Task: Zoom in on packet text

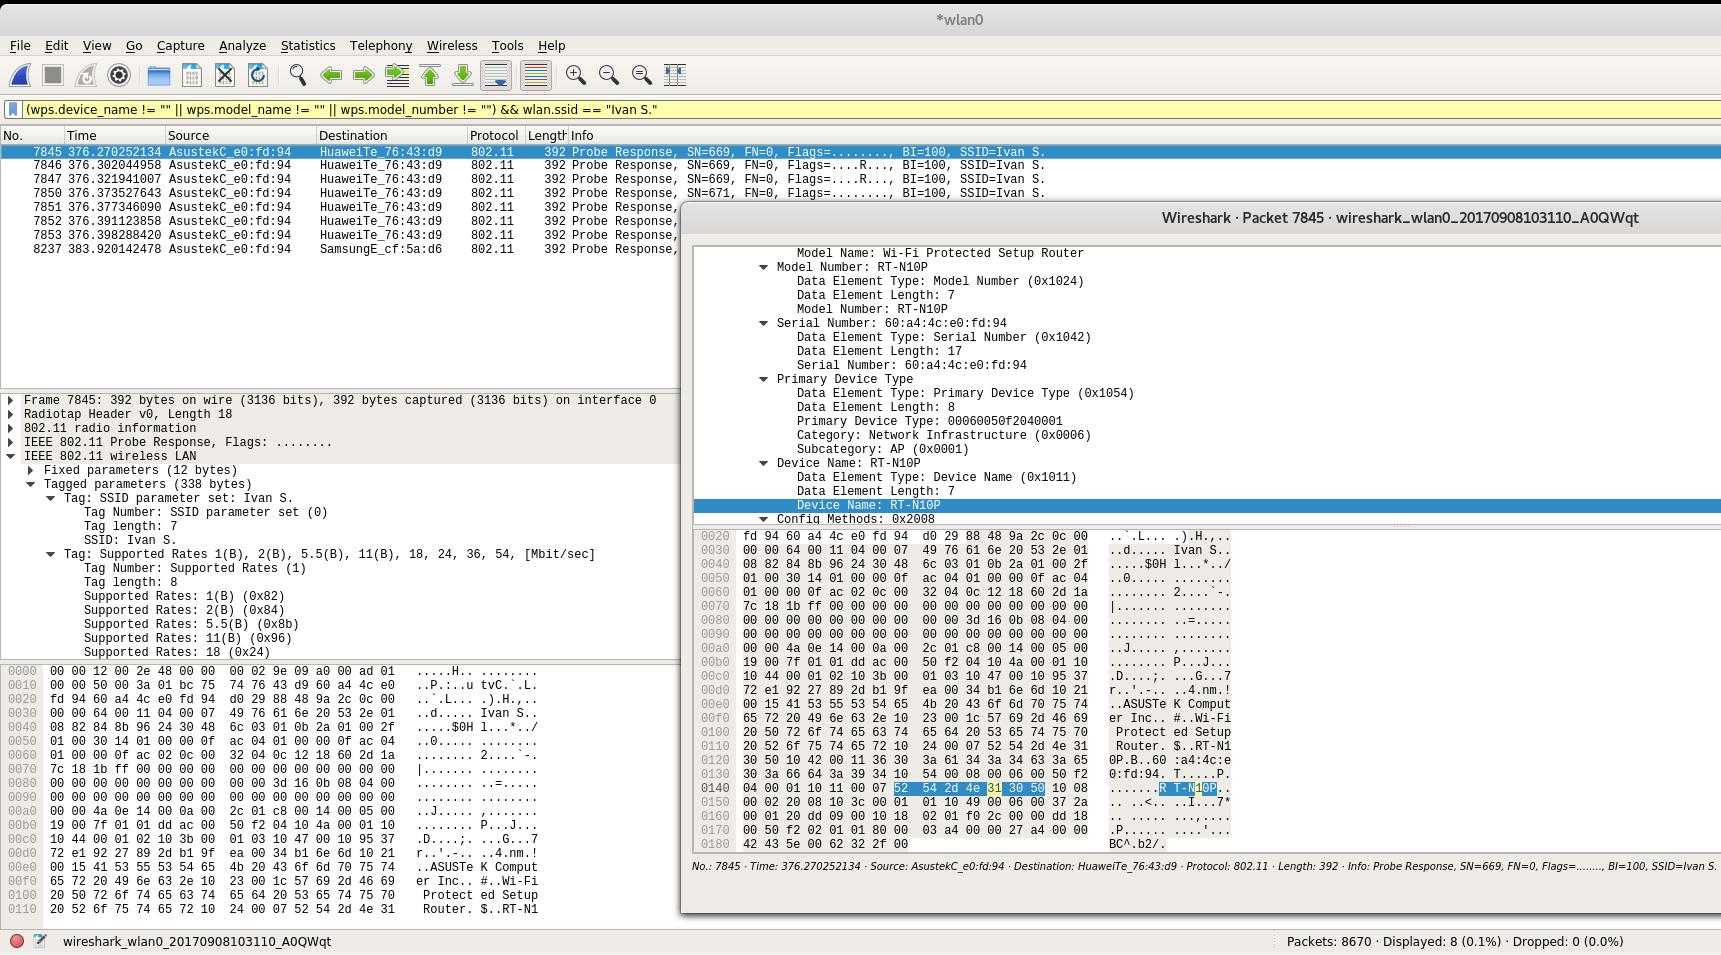Action: pyautogui.click(x=575, y=75)
